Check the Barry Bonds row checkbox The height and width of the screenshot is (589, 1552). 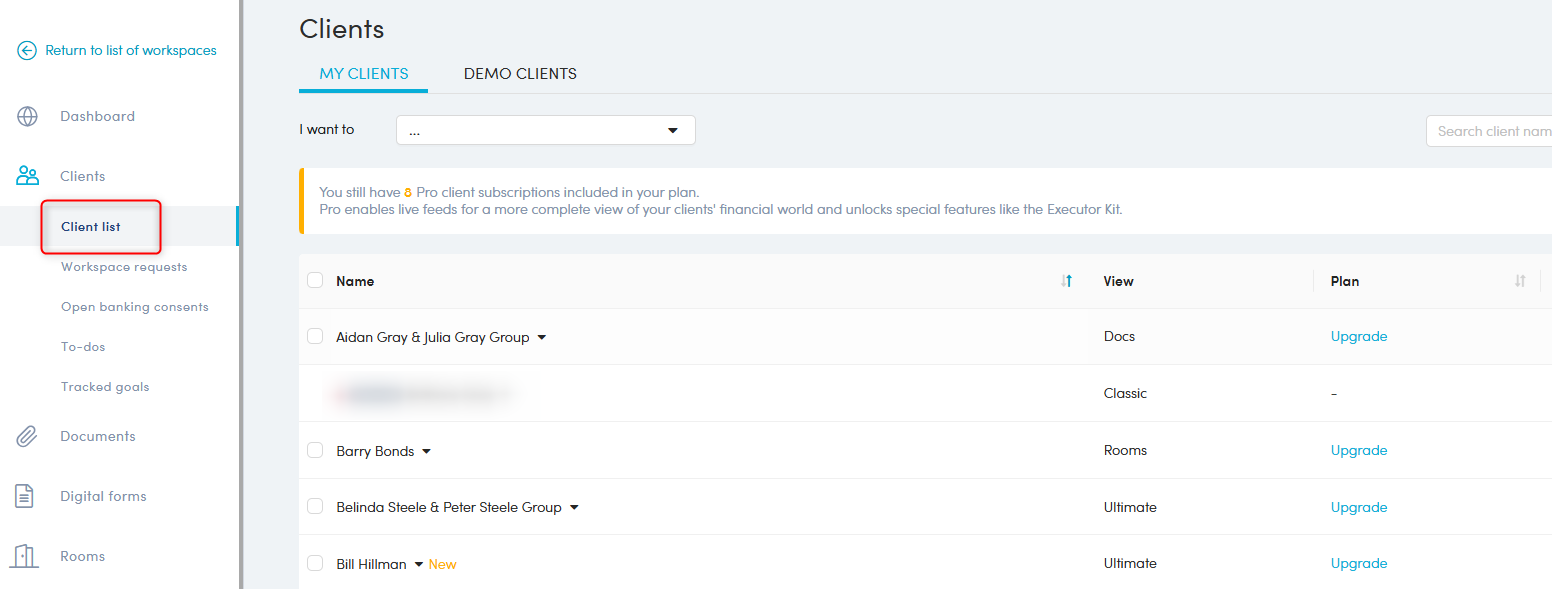click(315, 451)
